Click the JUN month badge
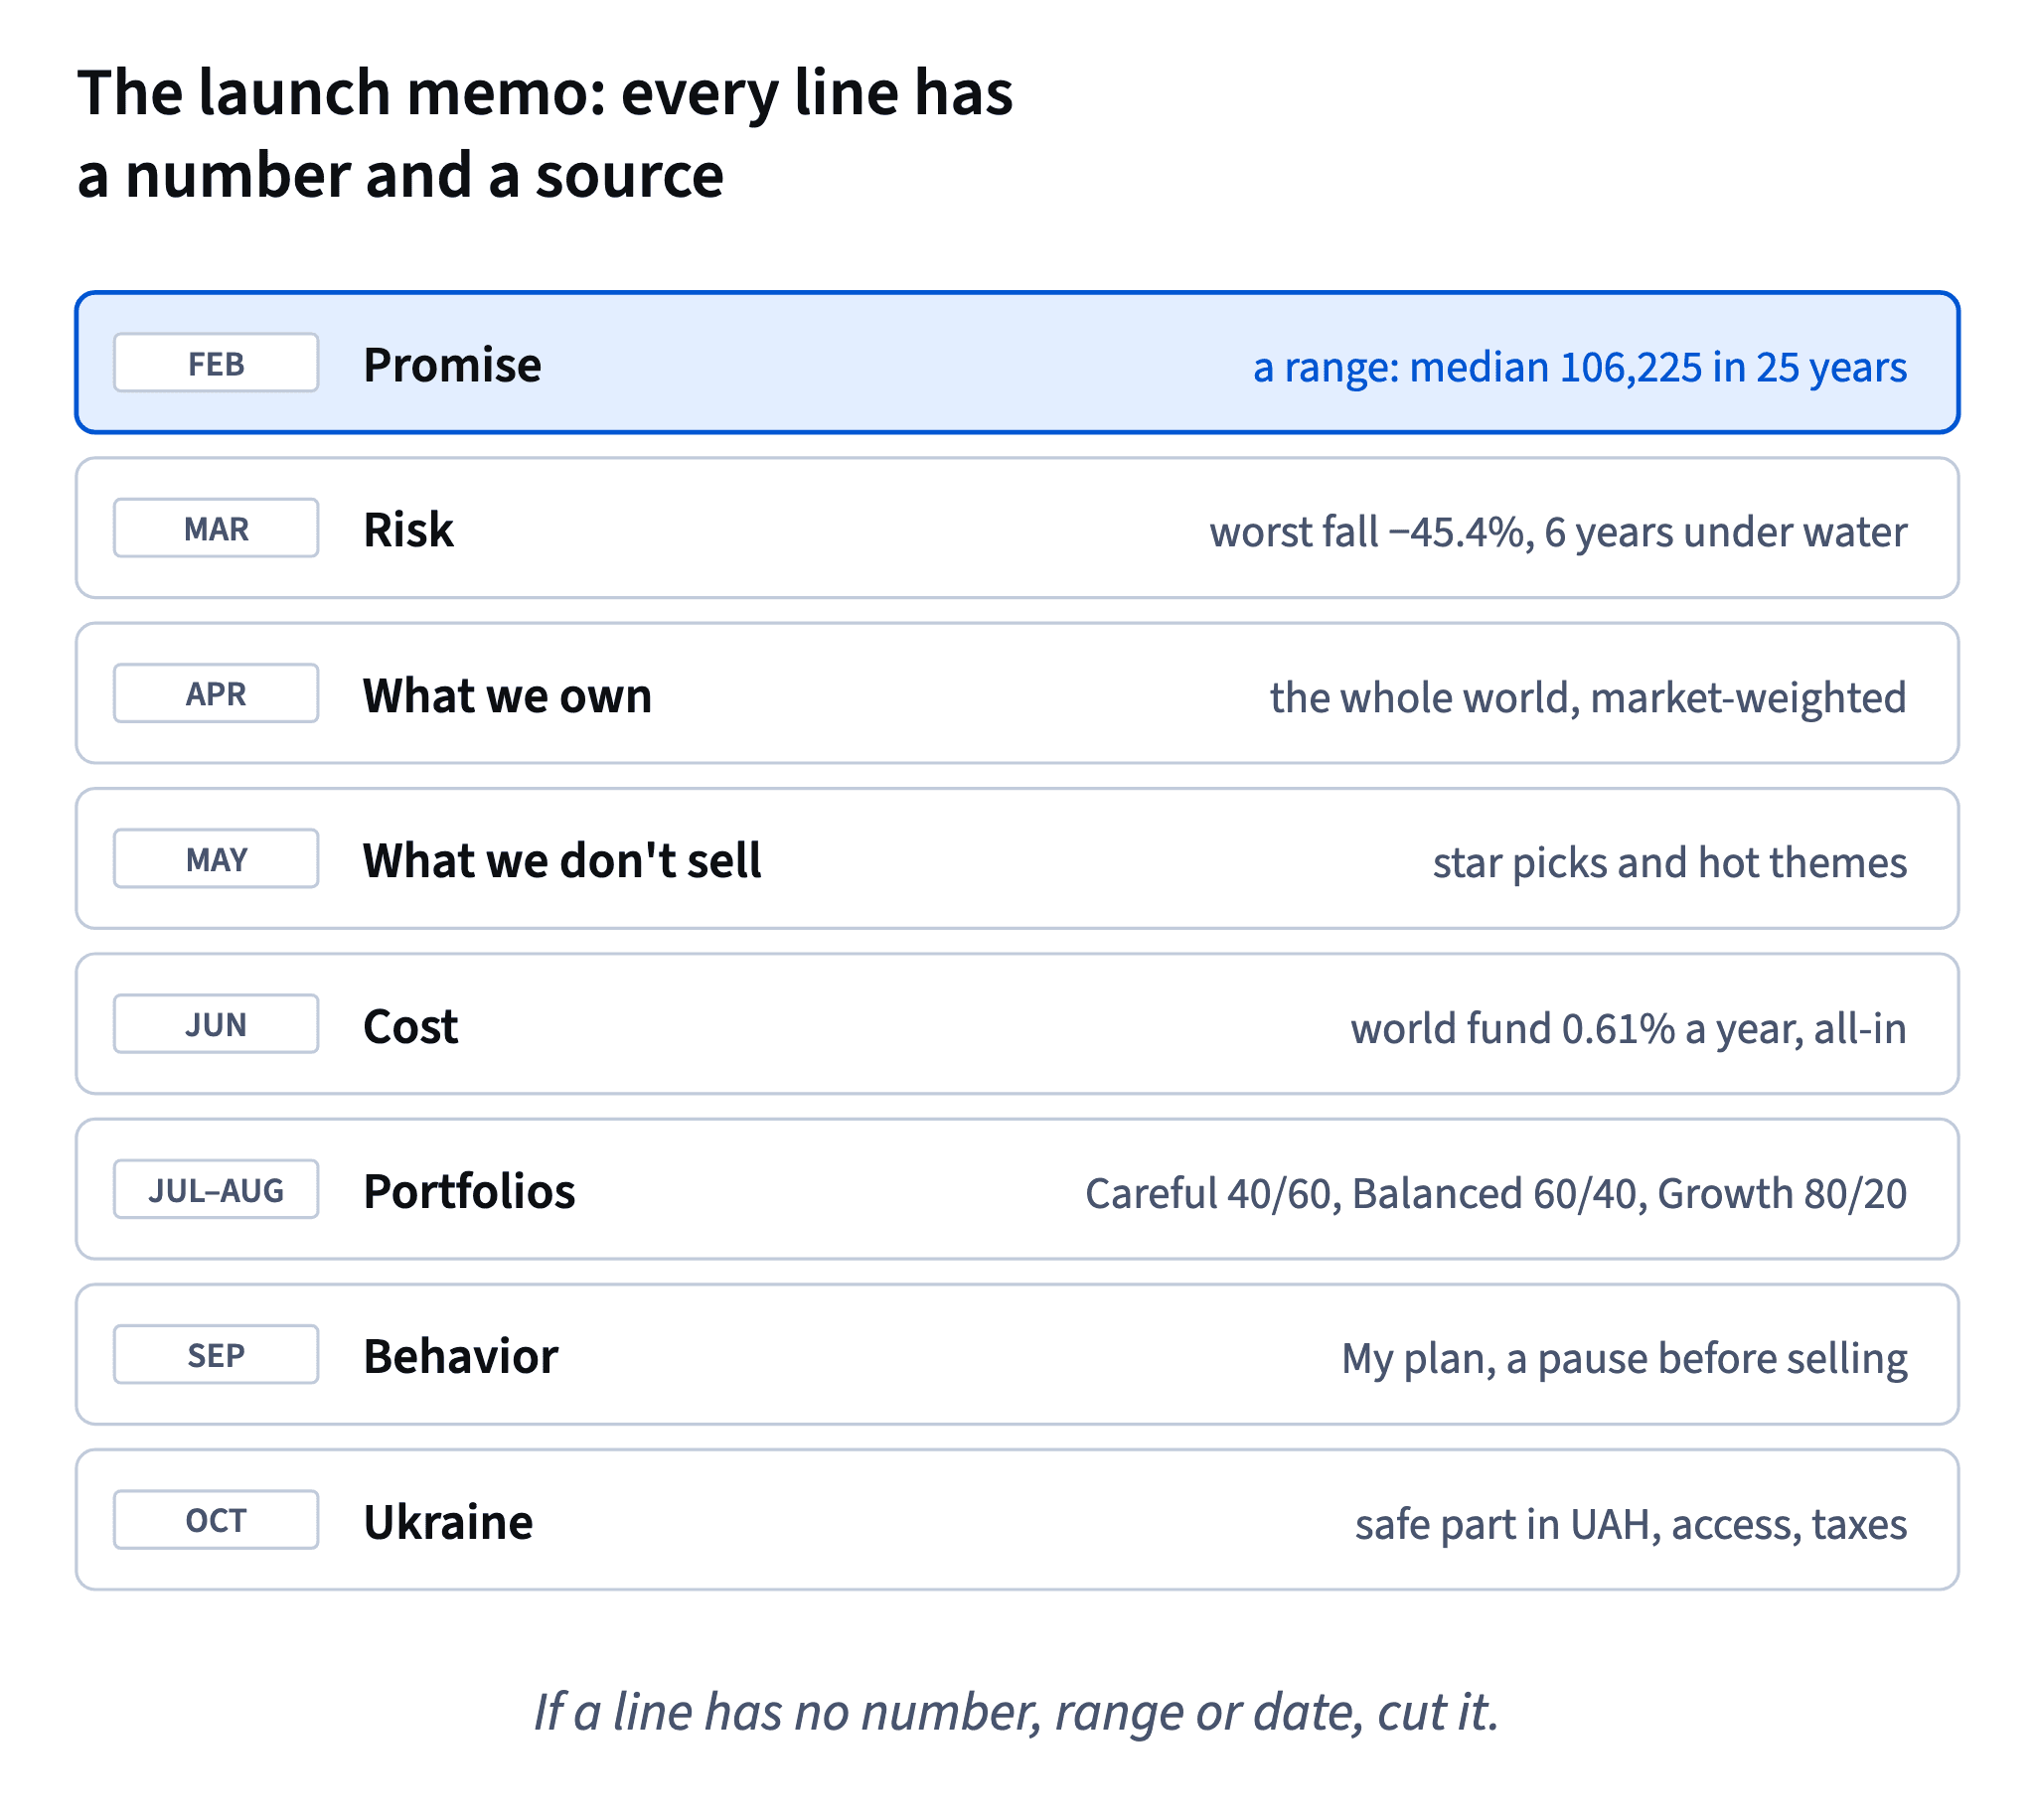 tap(216, 1024)
